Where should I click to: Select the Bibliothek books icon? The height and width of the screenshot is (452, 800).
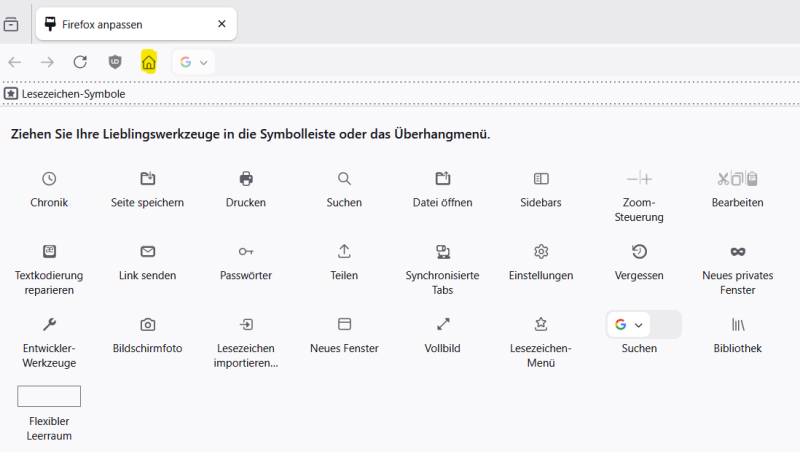tap(737, 324)
